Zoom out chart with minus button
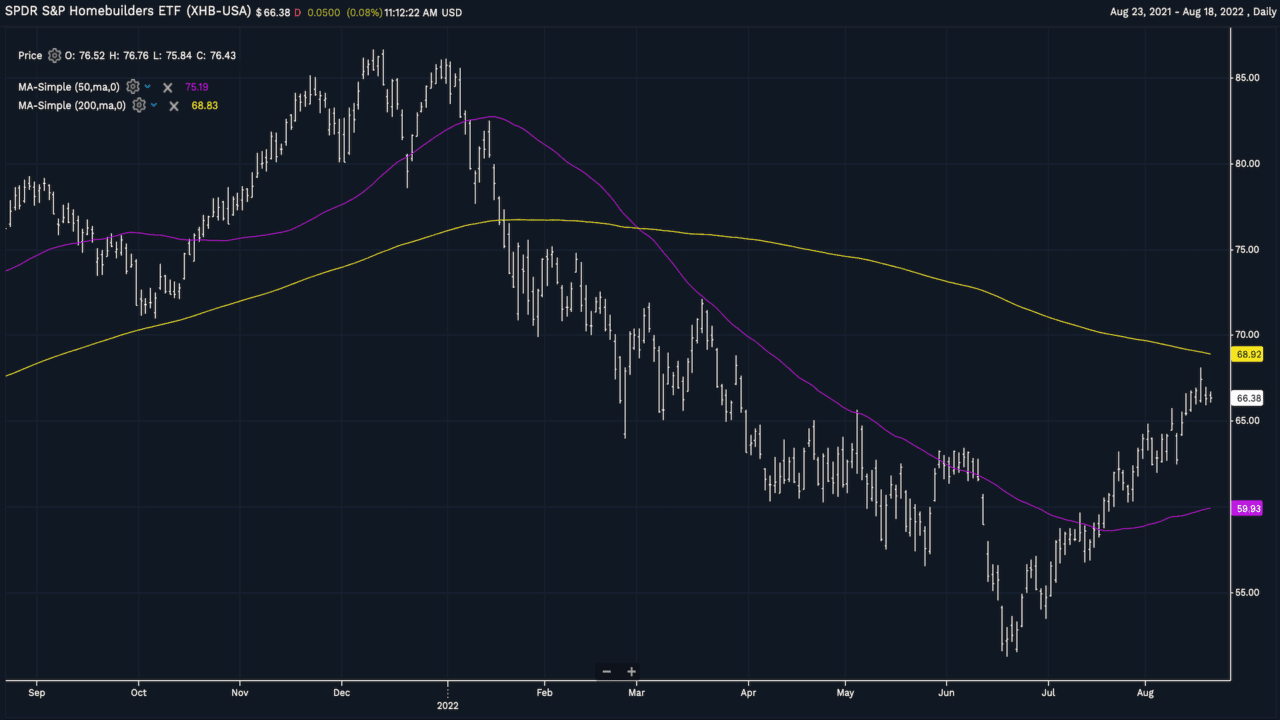Viewport: 1280px width, 720px height. point(606,672)
